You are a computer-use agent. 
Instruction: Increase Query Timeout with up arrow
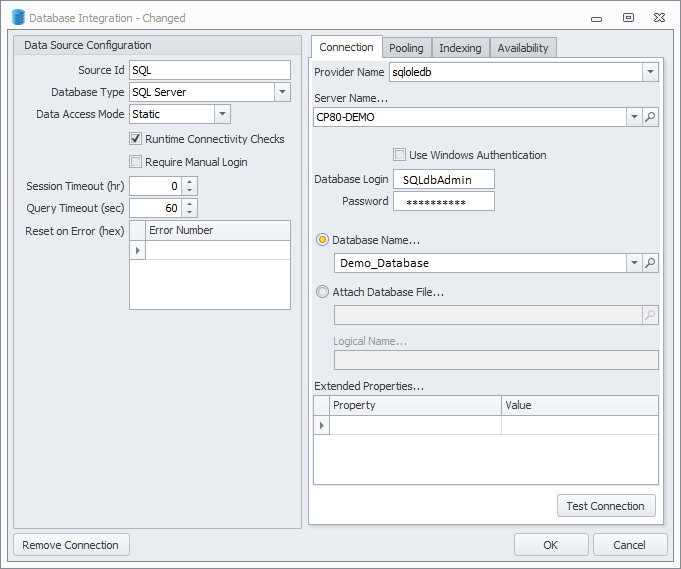pos(189,203)
